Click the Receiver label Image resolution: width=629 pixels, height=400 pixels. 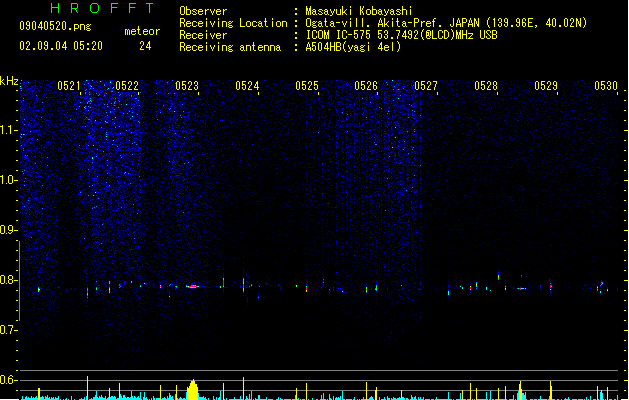[203, 35]
